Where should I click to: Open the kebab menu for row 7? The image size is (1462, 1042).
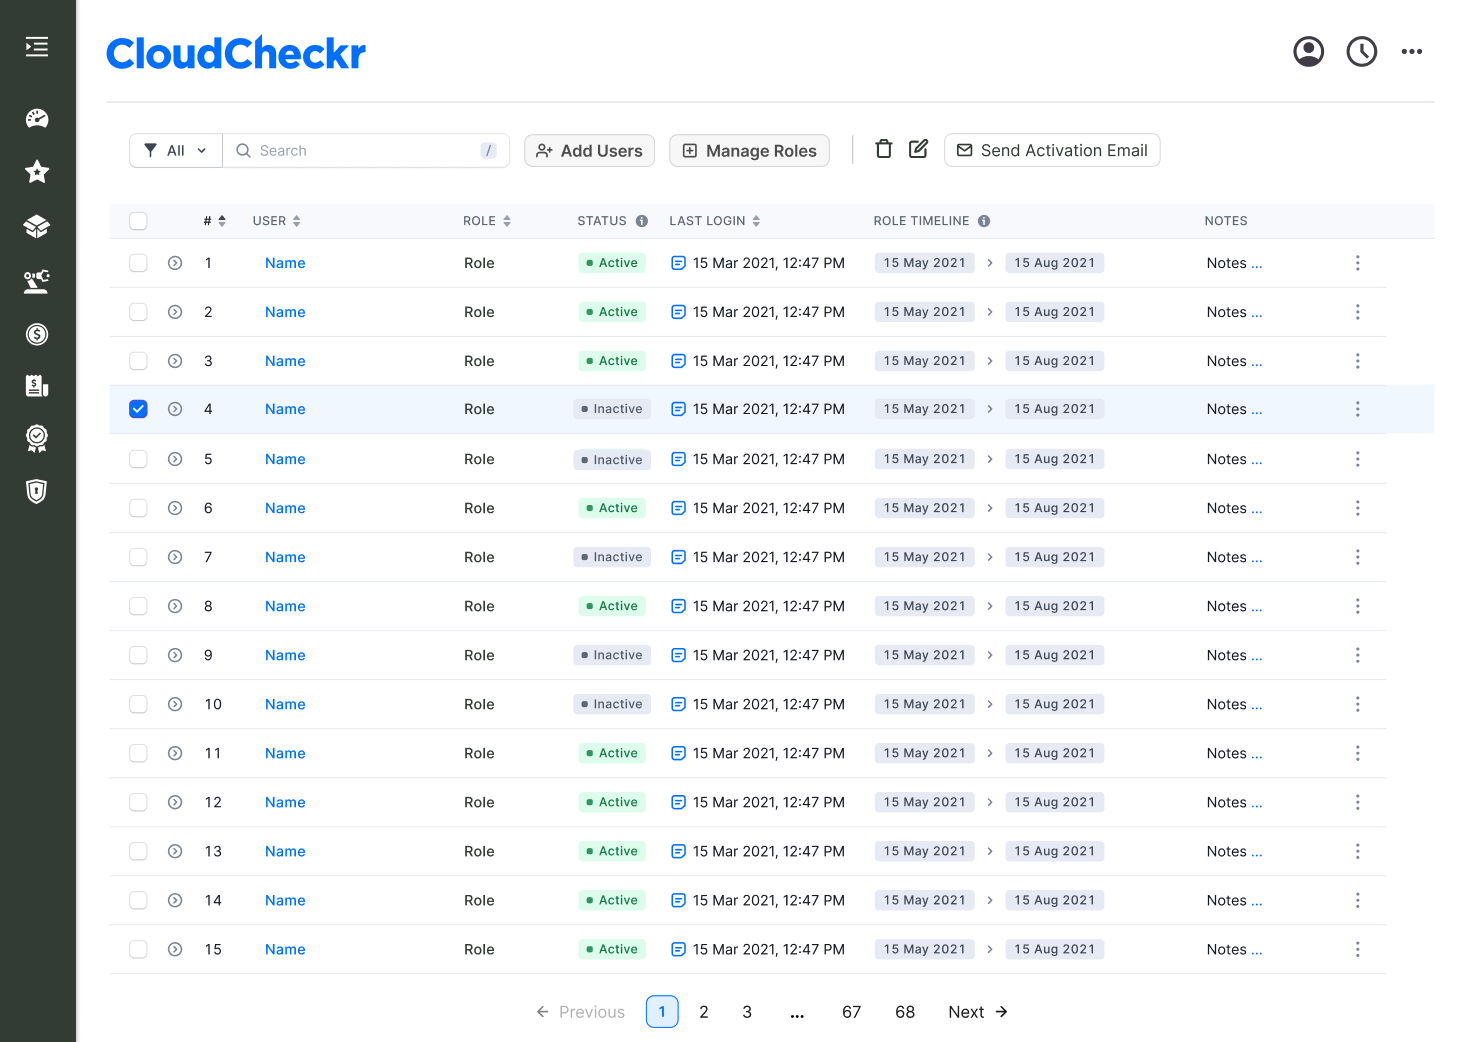(1357, 557)
